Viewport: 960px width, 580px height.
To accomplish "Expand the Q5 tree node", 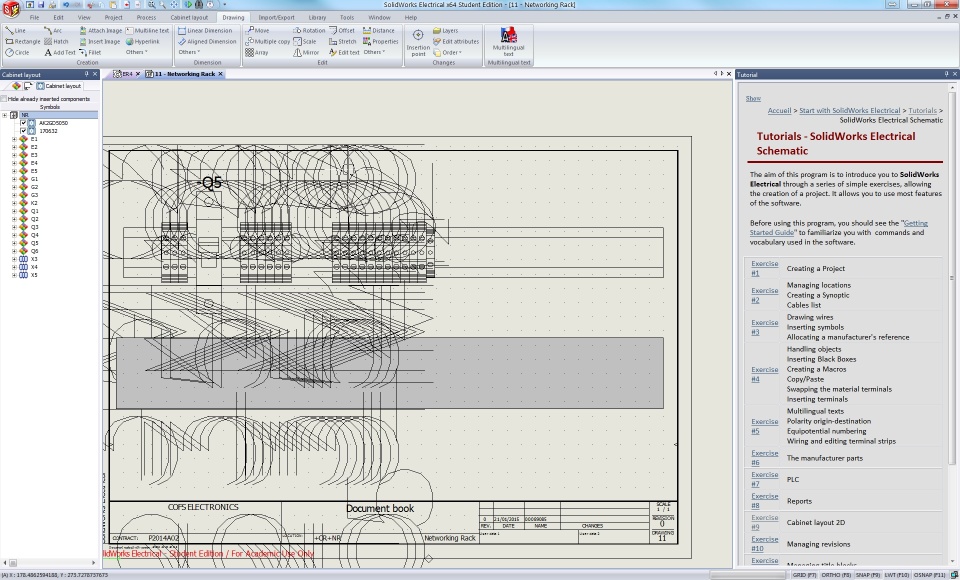I will (14, 243).
